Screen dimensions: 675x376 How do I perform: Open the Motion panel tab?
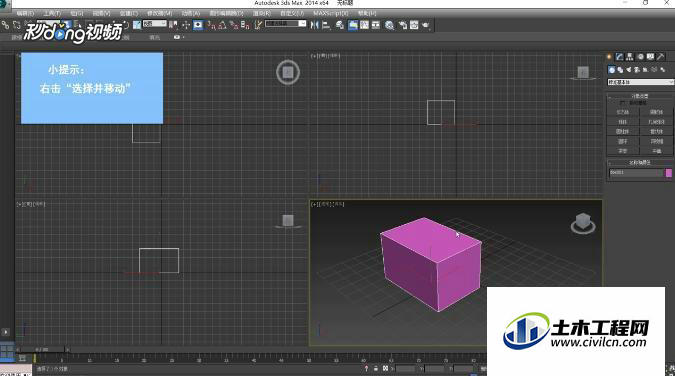pyautogui.click(x=640, y=56)
